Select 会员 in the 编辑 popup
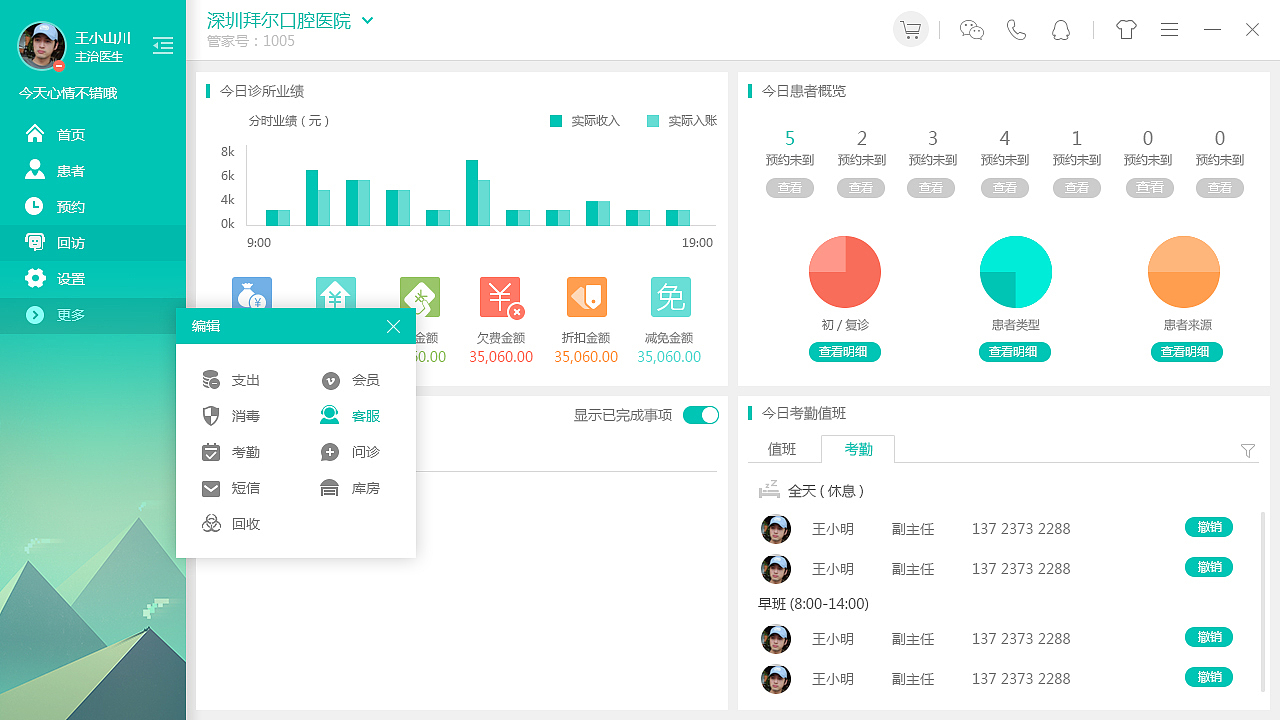1280x720 pixels. [x=351, y=380]
